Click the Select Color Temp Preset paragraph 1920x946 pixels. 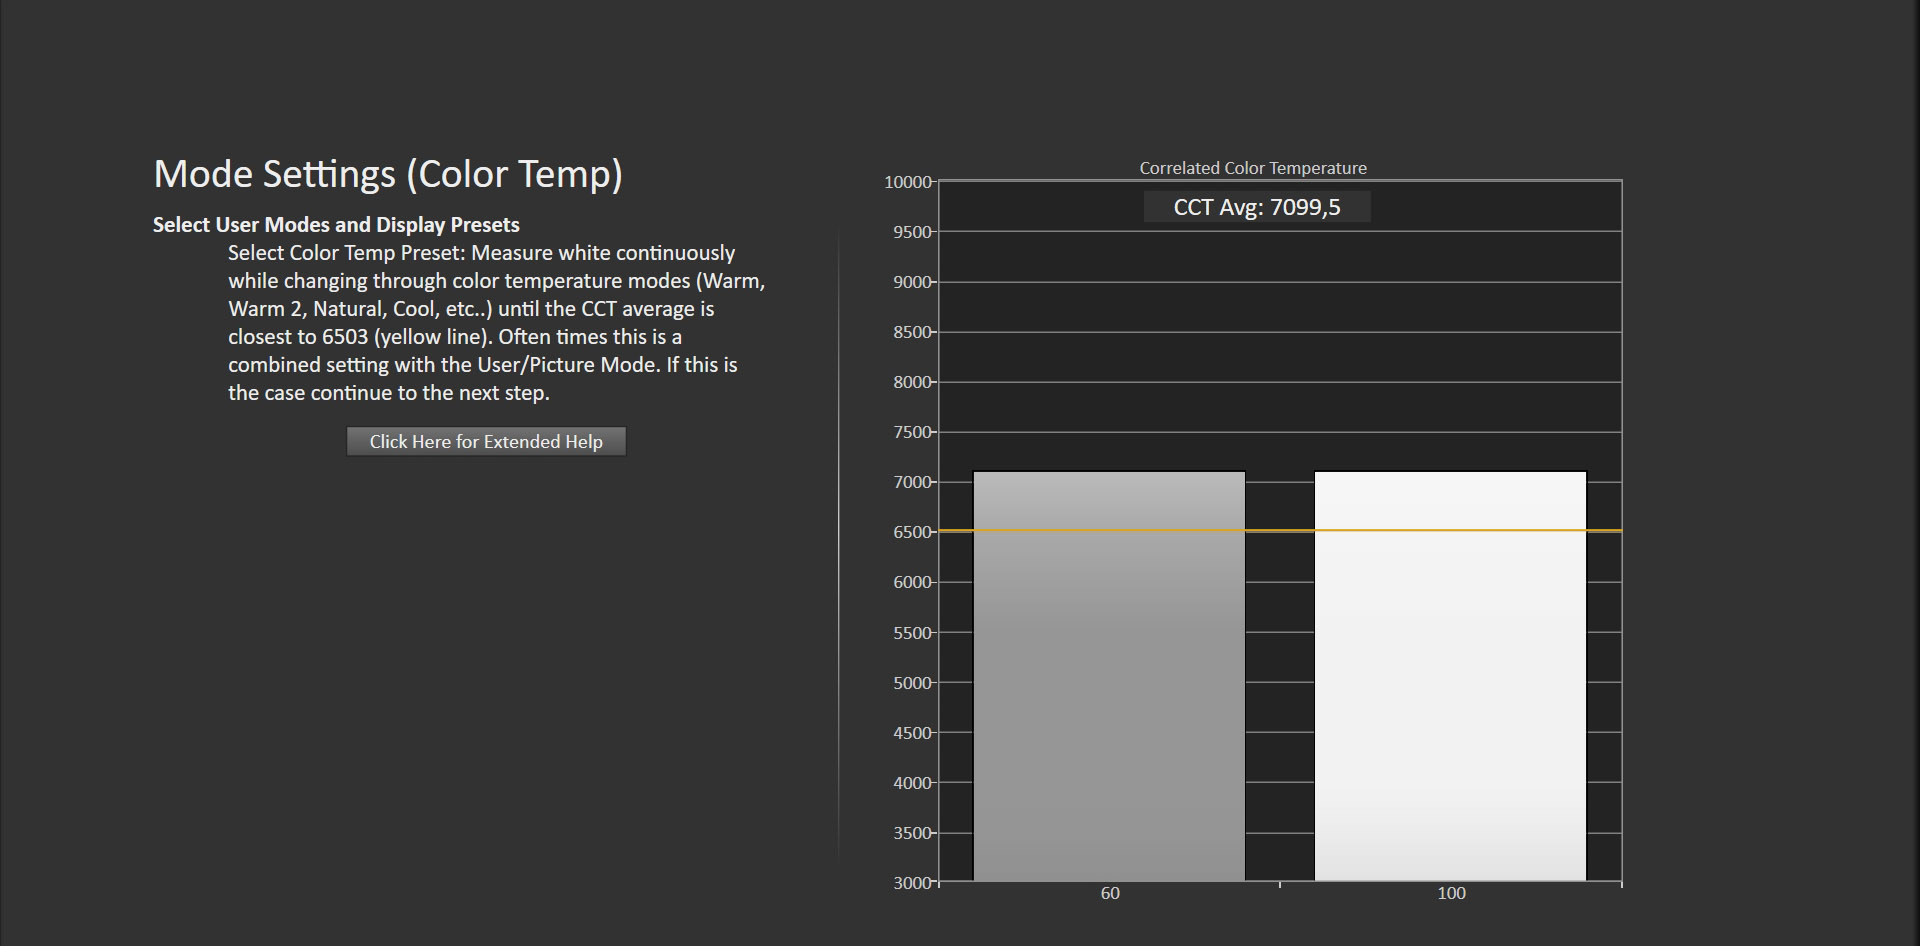[496, 323]
